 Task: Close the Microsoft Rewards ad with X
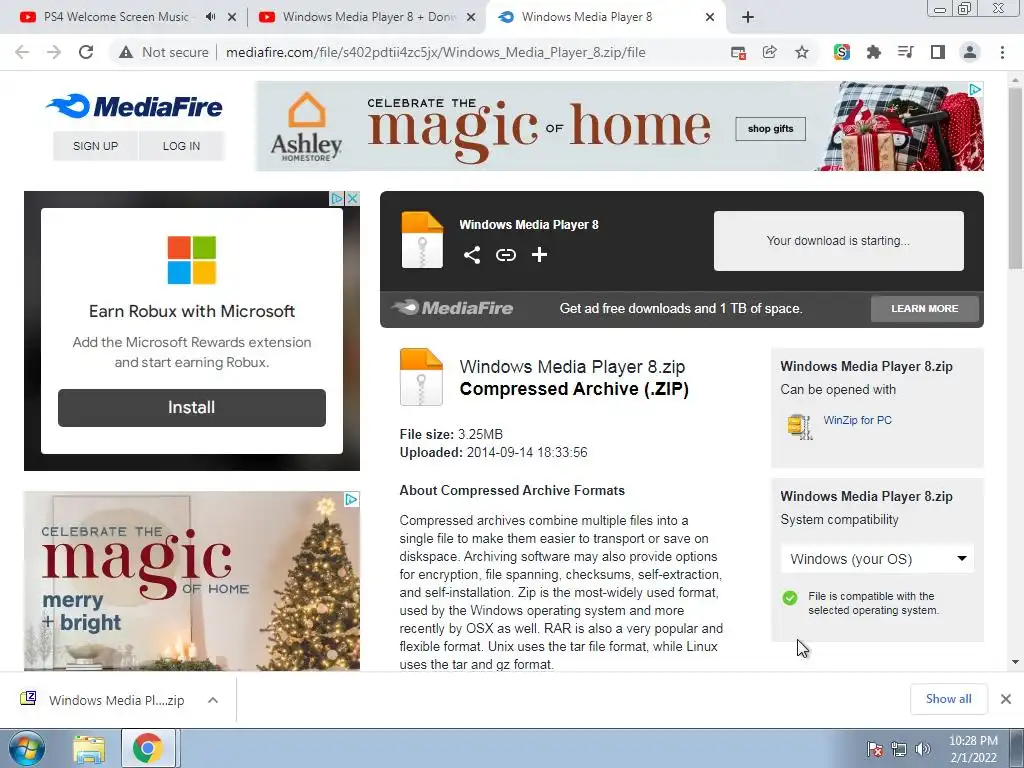[352, 198]
